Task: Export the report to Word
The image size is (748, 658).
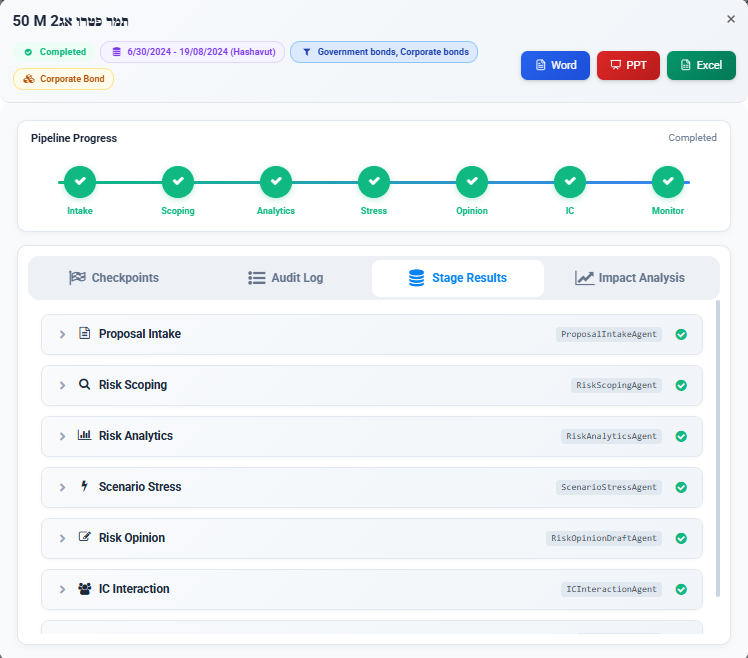Action: click(x=555, y=65)
